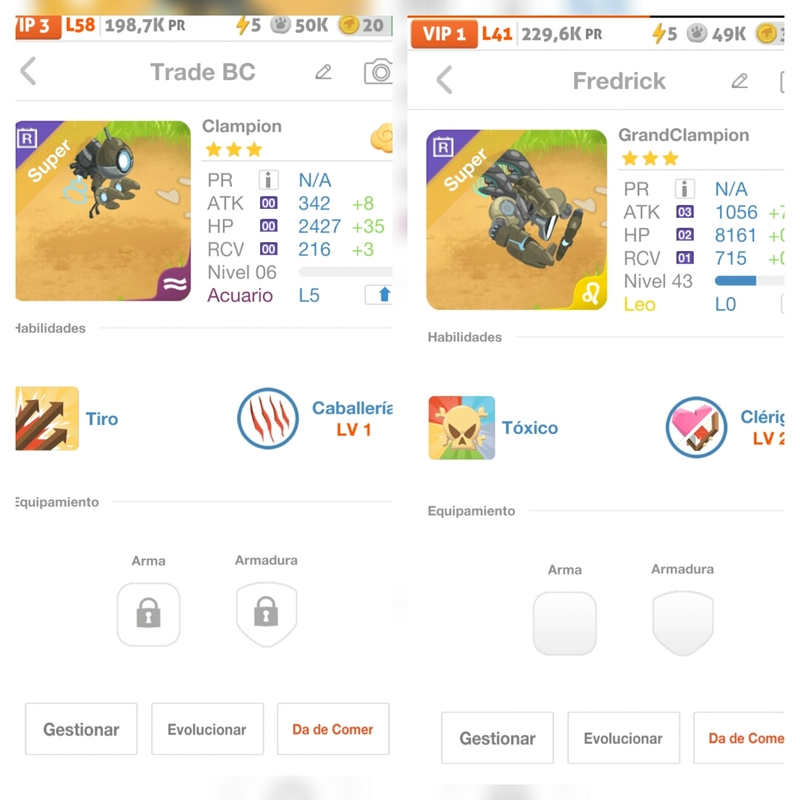Tap Da de Comer for Clampion

(333, 729)
